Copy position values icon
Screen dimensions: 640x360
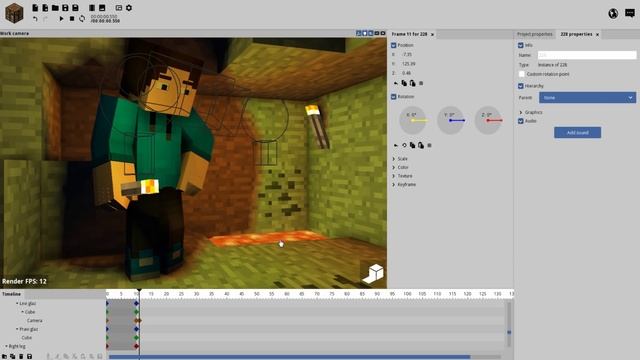coord(404,83)
